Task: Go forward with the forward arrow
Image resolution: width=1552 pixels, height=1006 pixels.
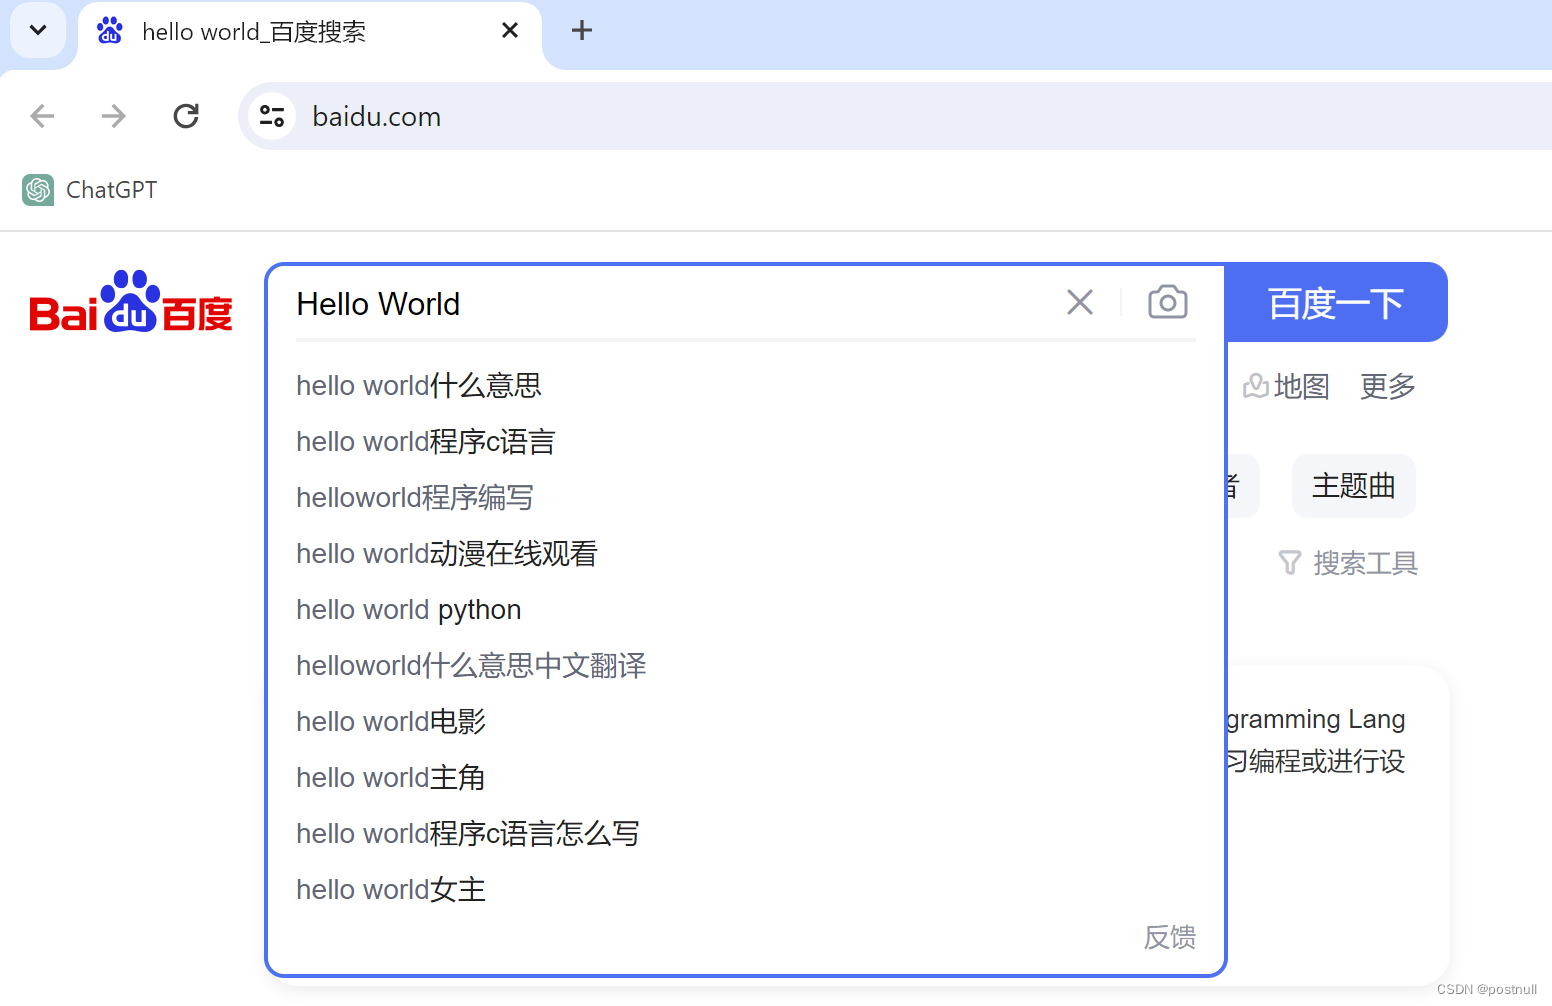Action: point(114,116)
